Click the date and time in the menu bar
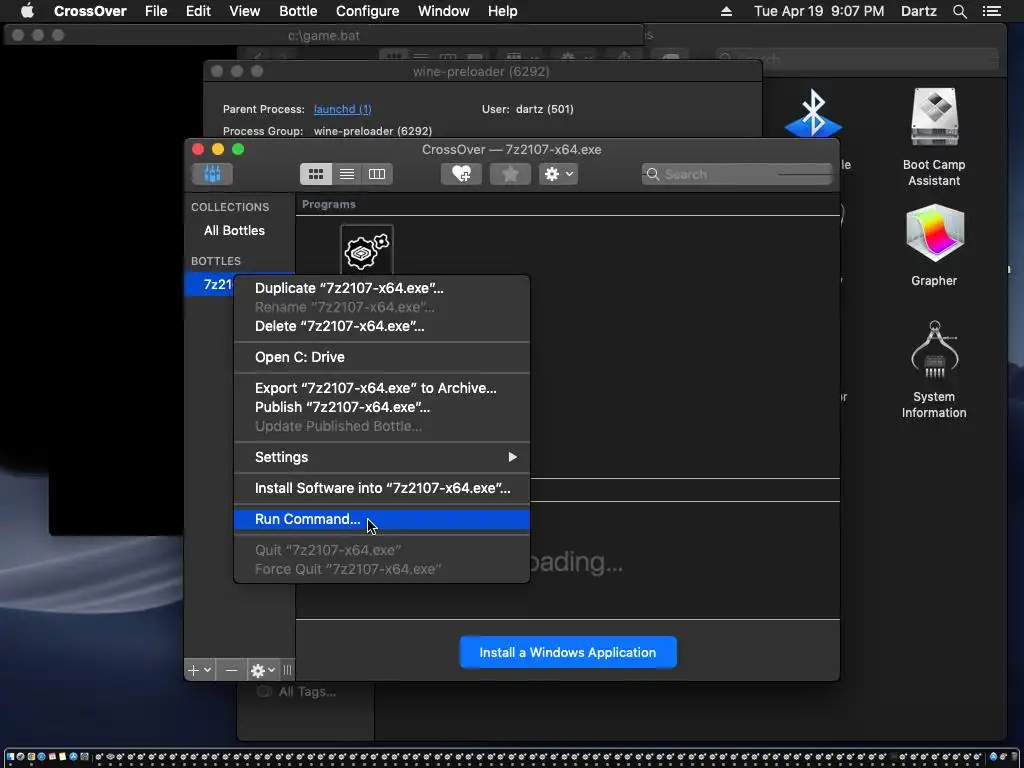The width and height of the screenshot is (1024, 768). coord(819,11)
